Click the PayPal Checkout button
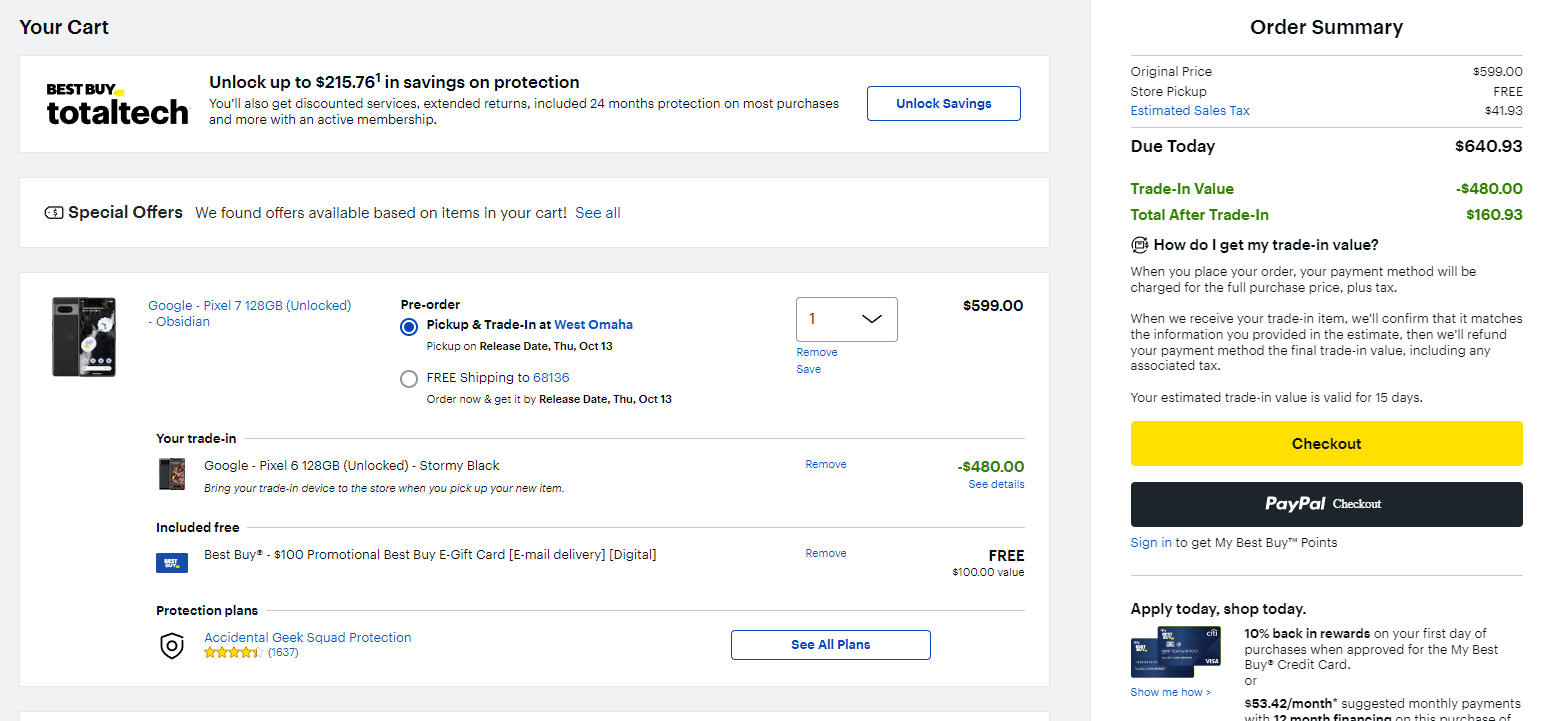The width and height of the screenshot is (1546, 721). click(x=1326, y=504)
